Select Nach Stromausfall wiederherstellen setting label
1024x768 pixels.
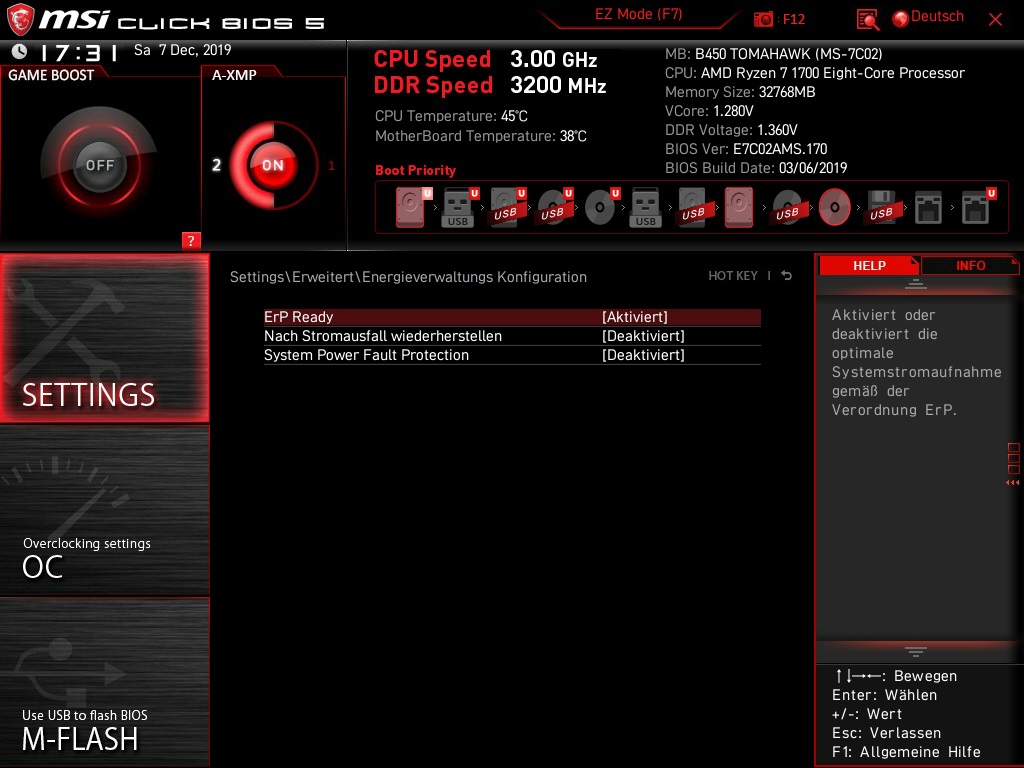point(383,336)
